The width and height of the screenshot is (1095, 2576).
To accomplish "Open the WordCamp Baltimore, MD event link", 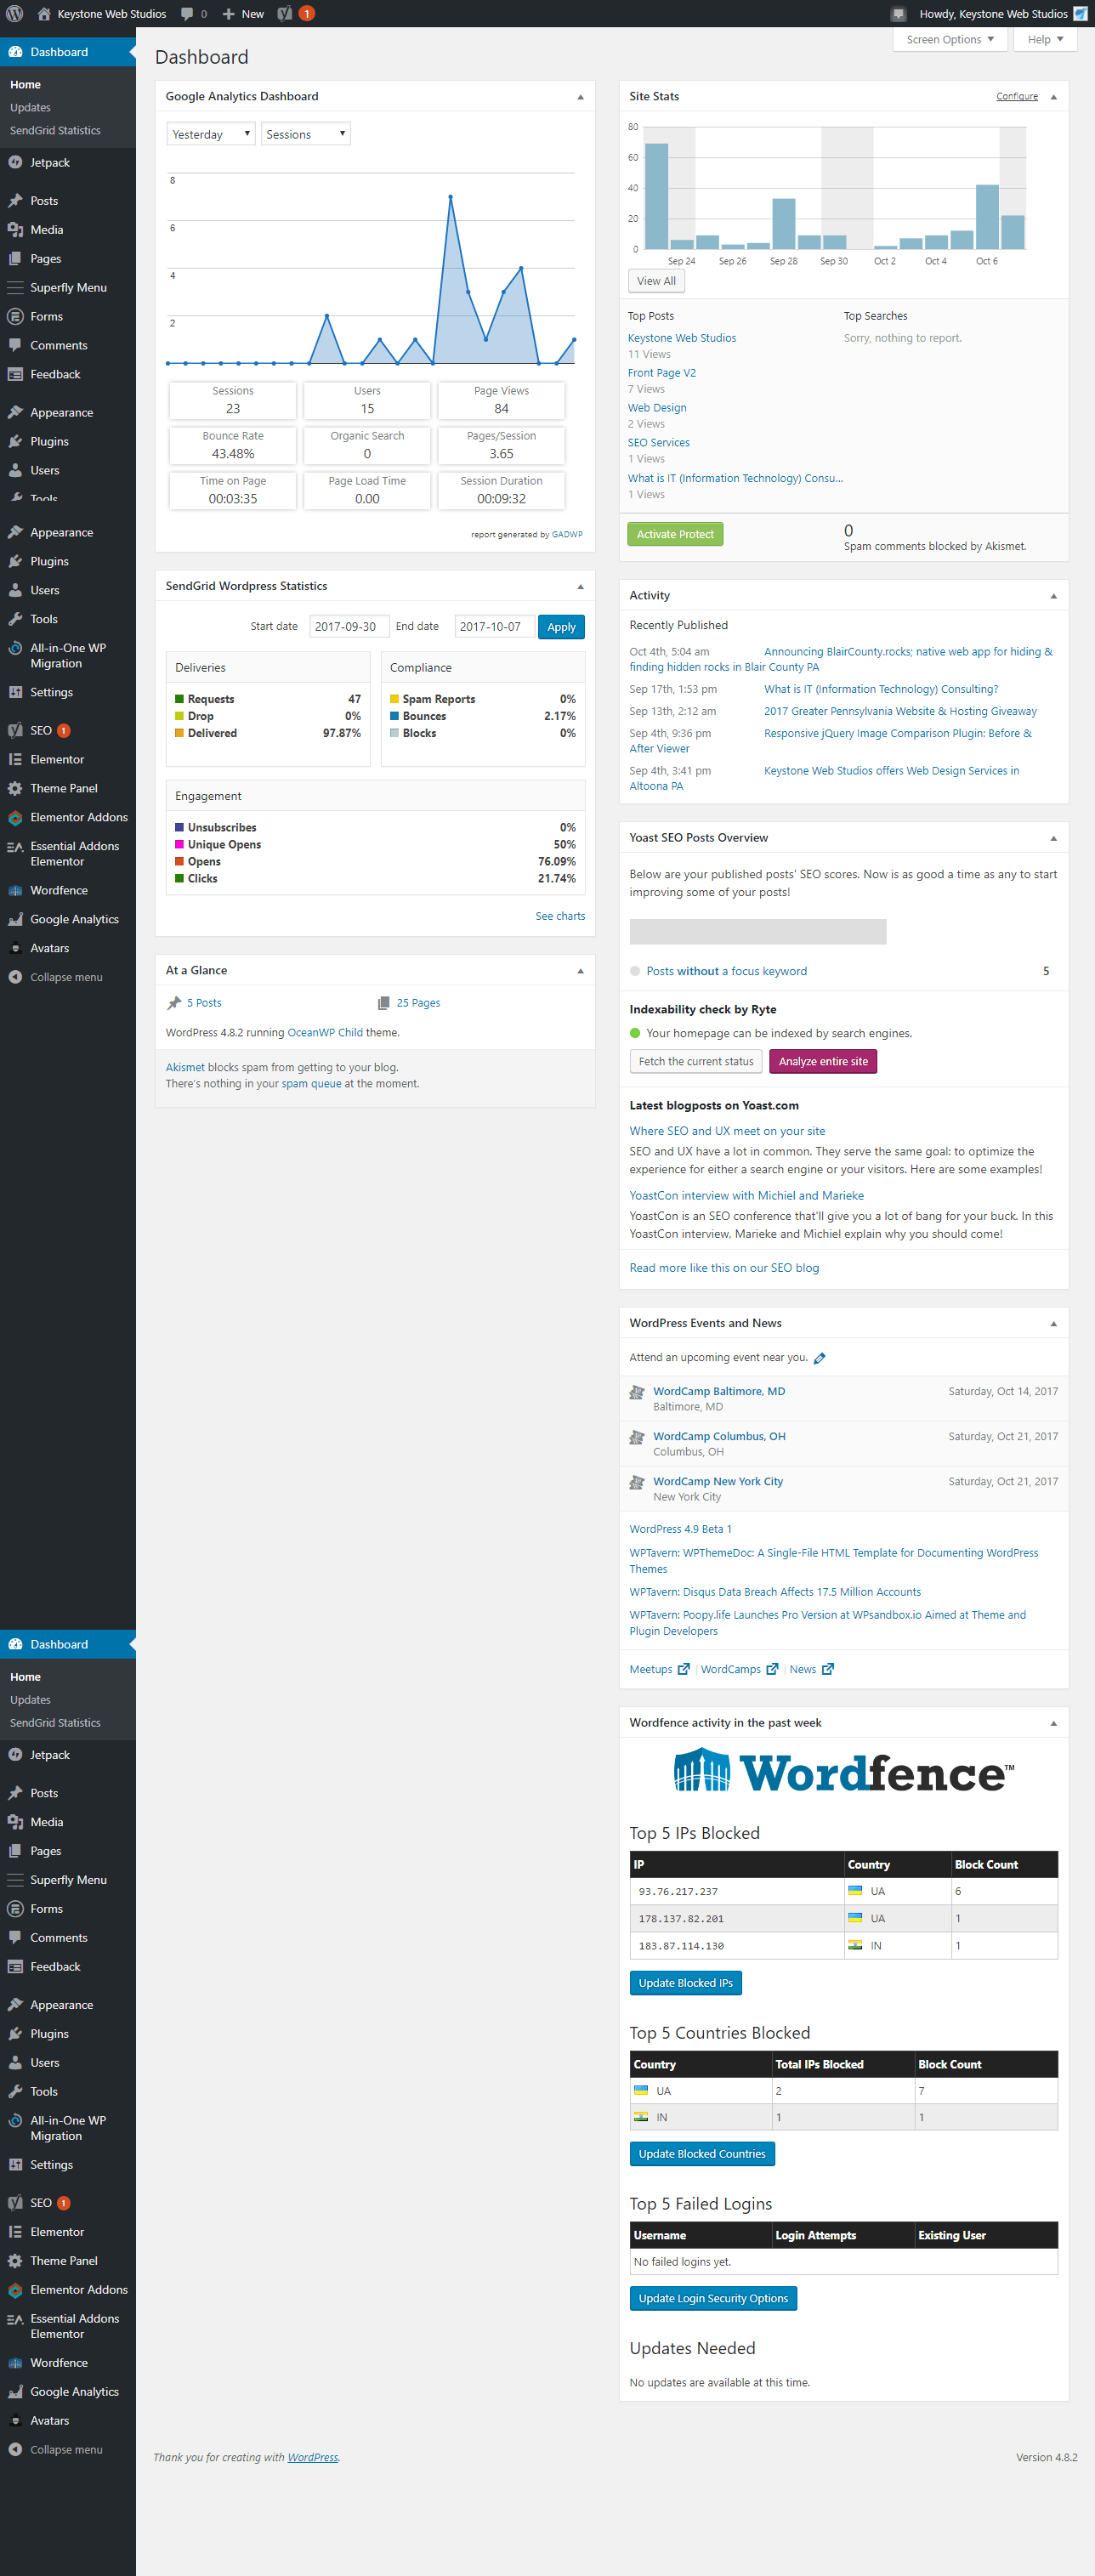I will click(x=719, y=1391).
